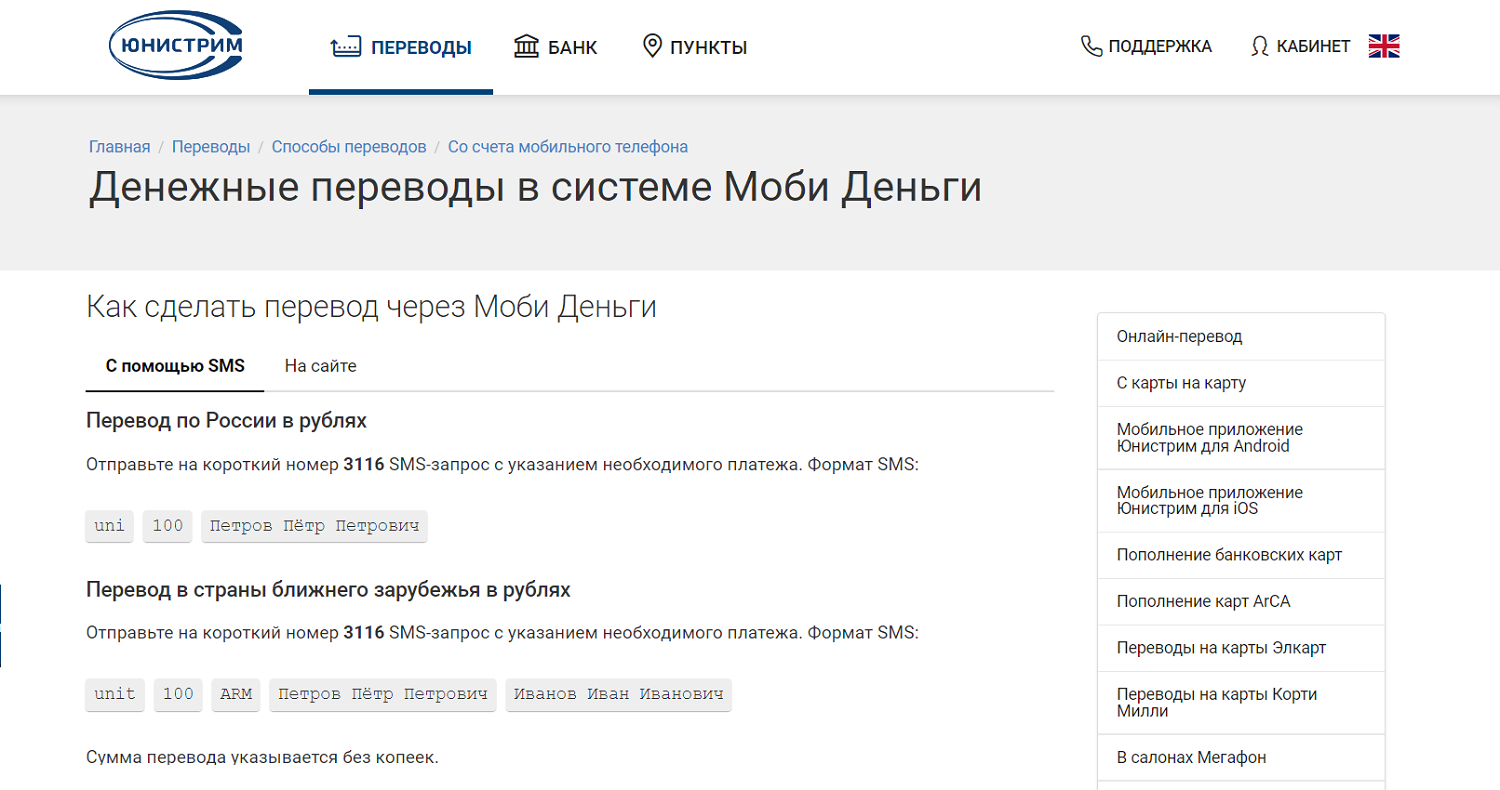Open Пополнение банковских карт sidebar item

pos(1241,555)
